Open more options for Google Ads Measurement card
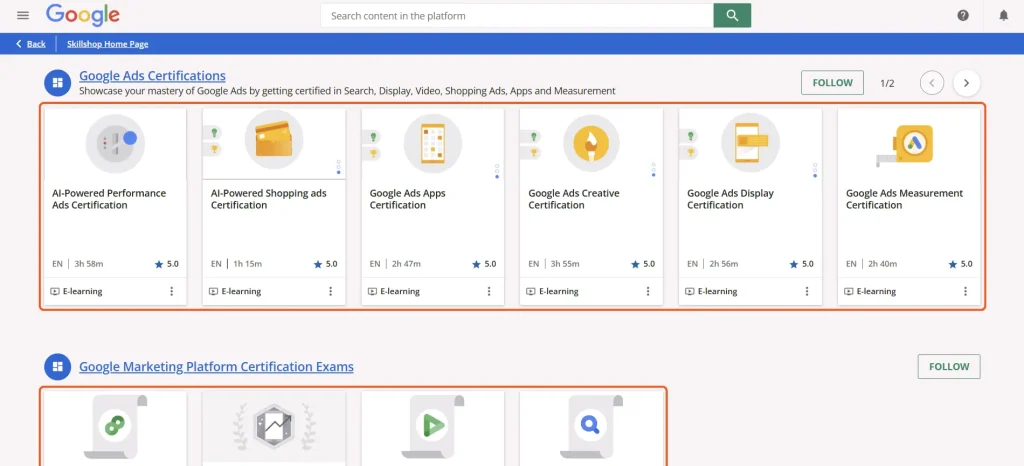The width and height of the screenshot is (1024, 466). [965, 291]
